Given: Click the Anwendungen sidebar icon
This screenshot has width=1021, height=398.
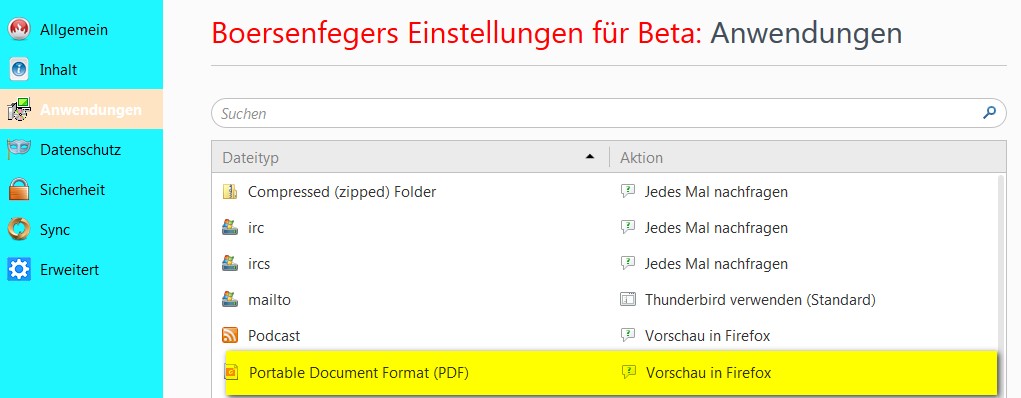Looking at the screenshot, I should pyautogui.click(x=19, y=109).
